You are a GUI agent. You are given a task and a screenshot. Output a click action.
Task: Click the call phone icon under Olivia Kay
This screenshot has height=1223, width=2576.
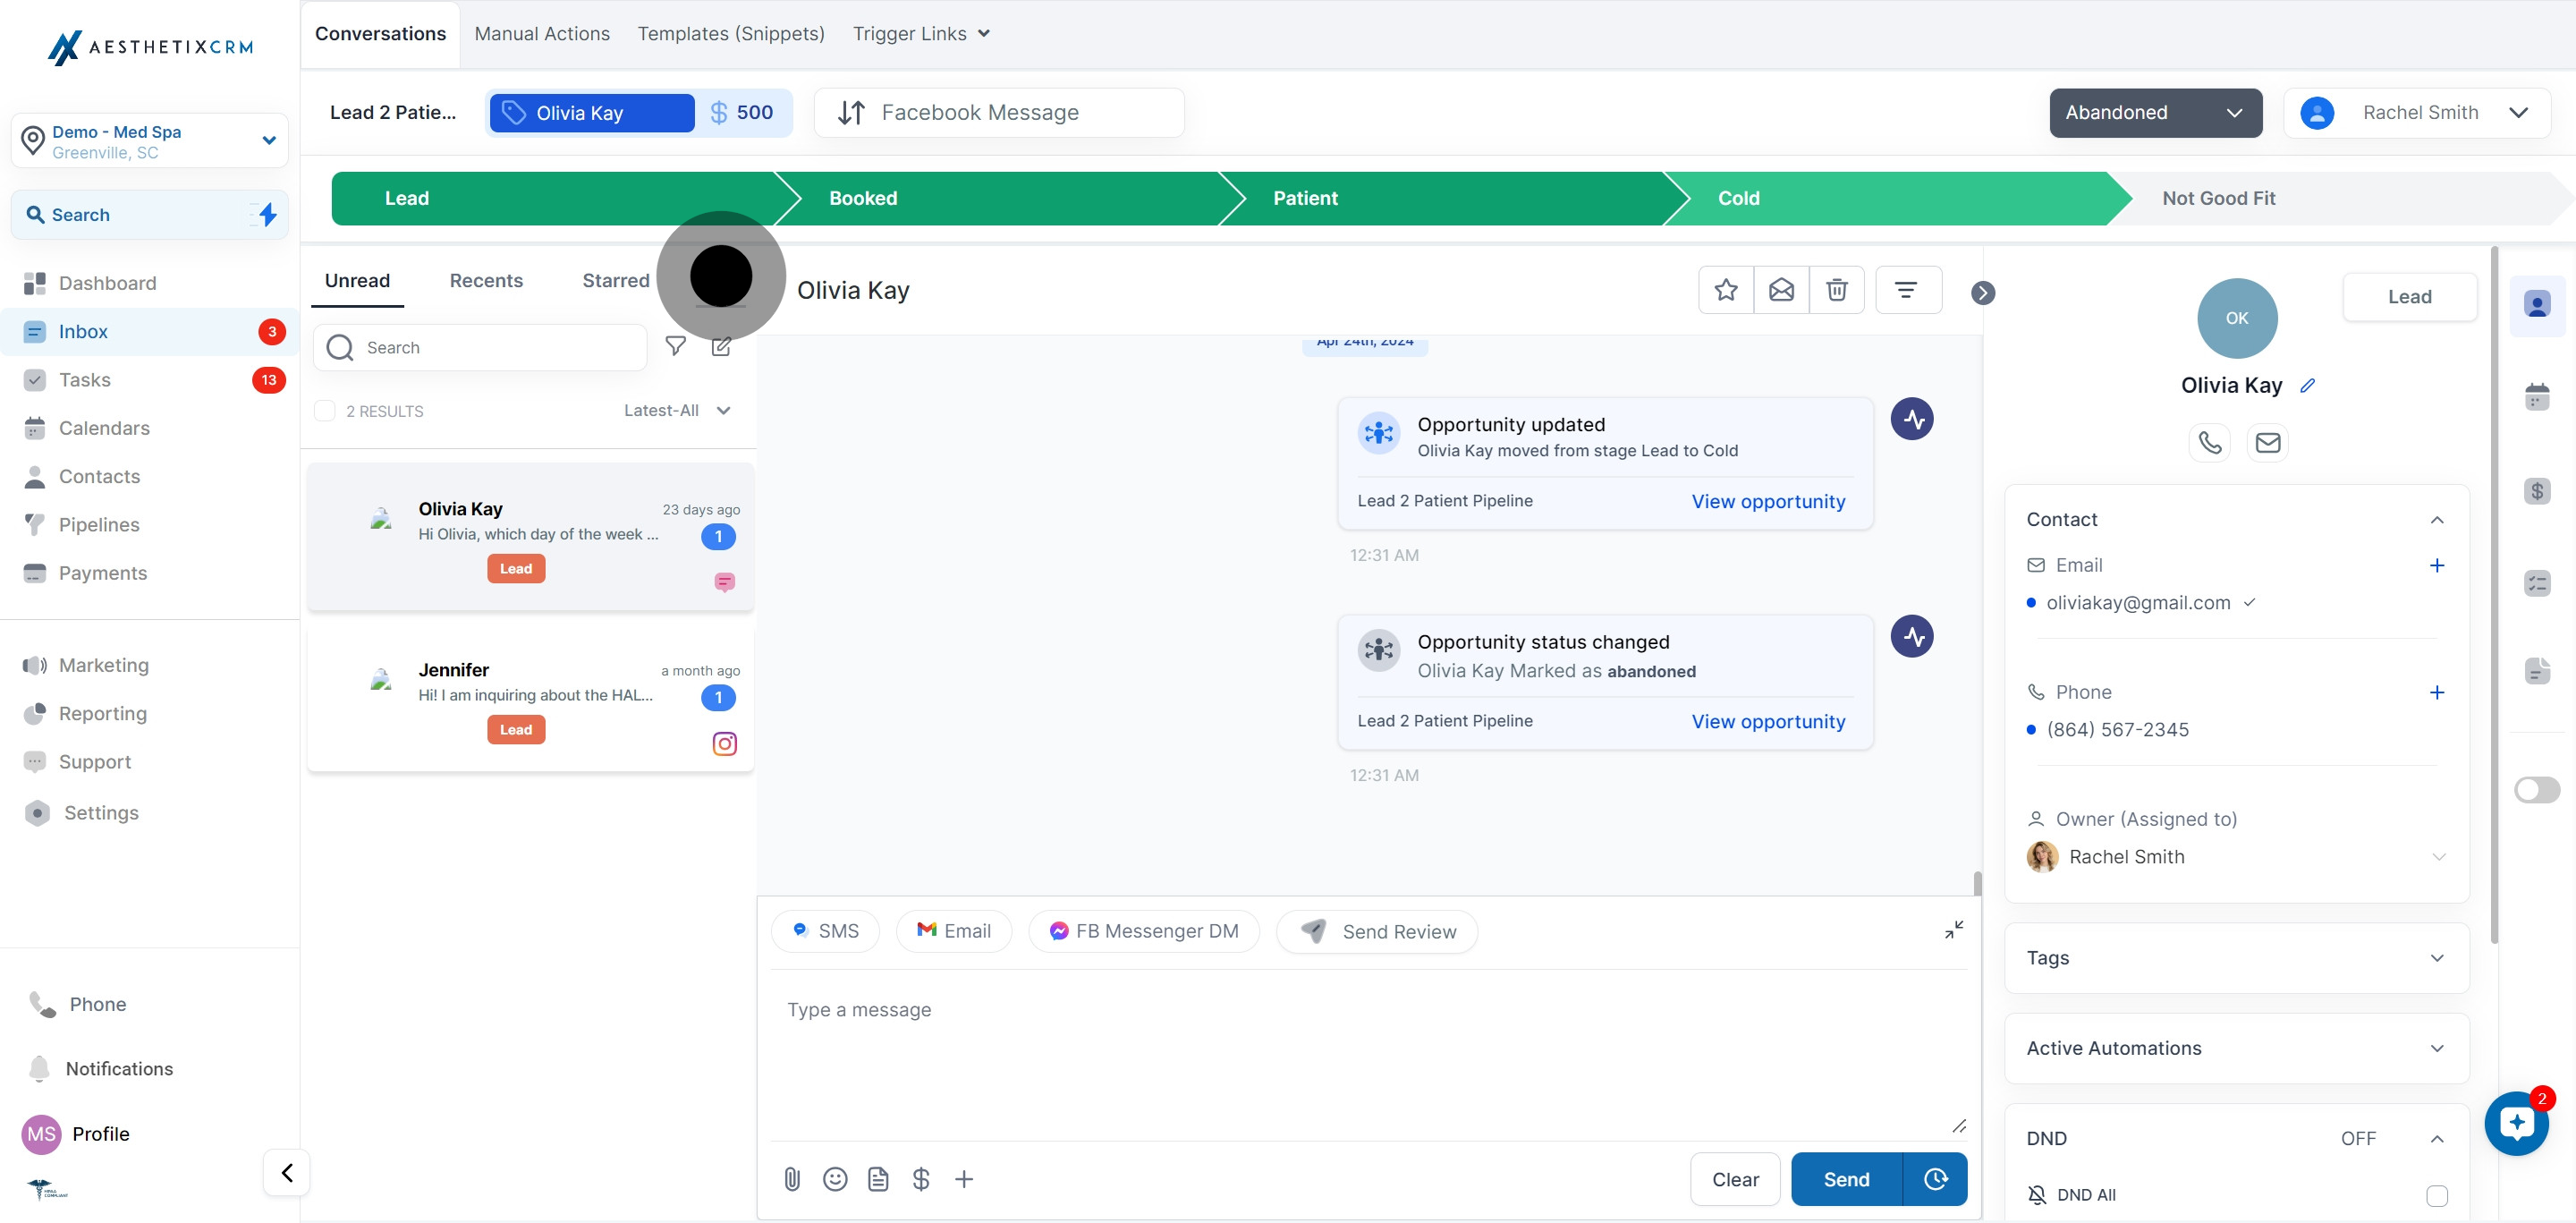pyautogui.click(x=2209, y=442)
